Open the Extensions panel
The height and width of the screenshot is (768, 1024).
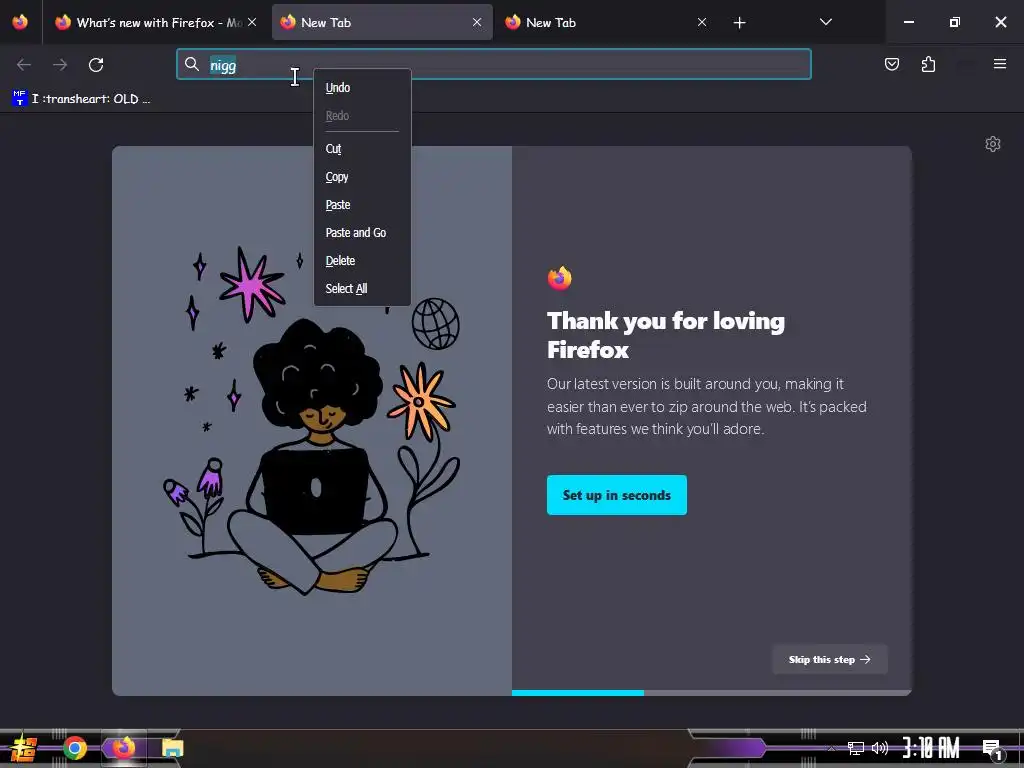pos(928,64)
